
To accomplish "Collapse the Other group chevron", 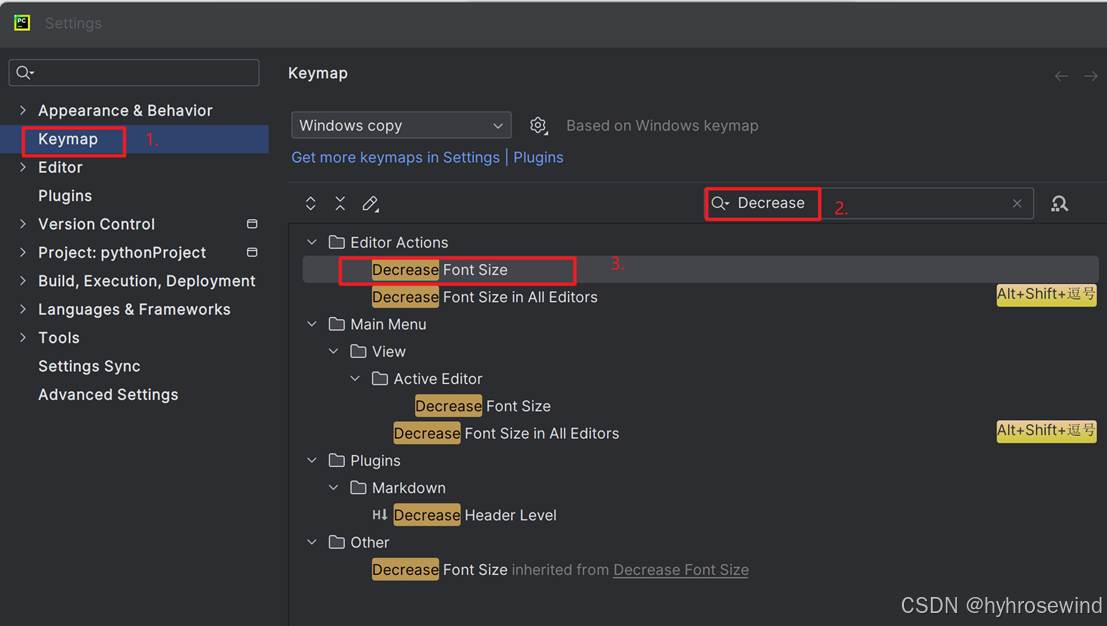I will (x=312, y=542).
